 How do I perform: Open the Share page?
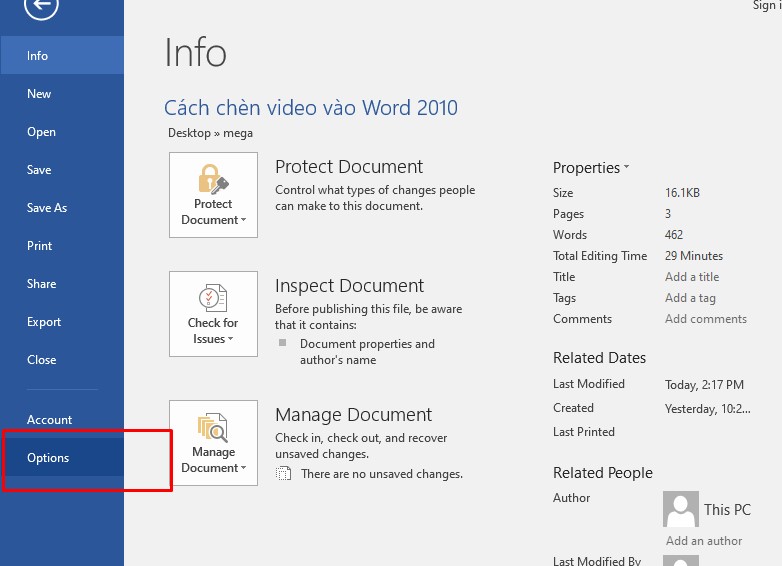click(62, 284)
